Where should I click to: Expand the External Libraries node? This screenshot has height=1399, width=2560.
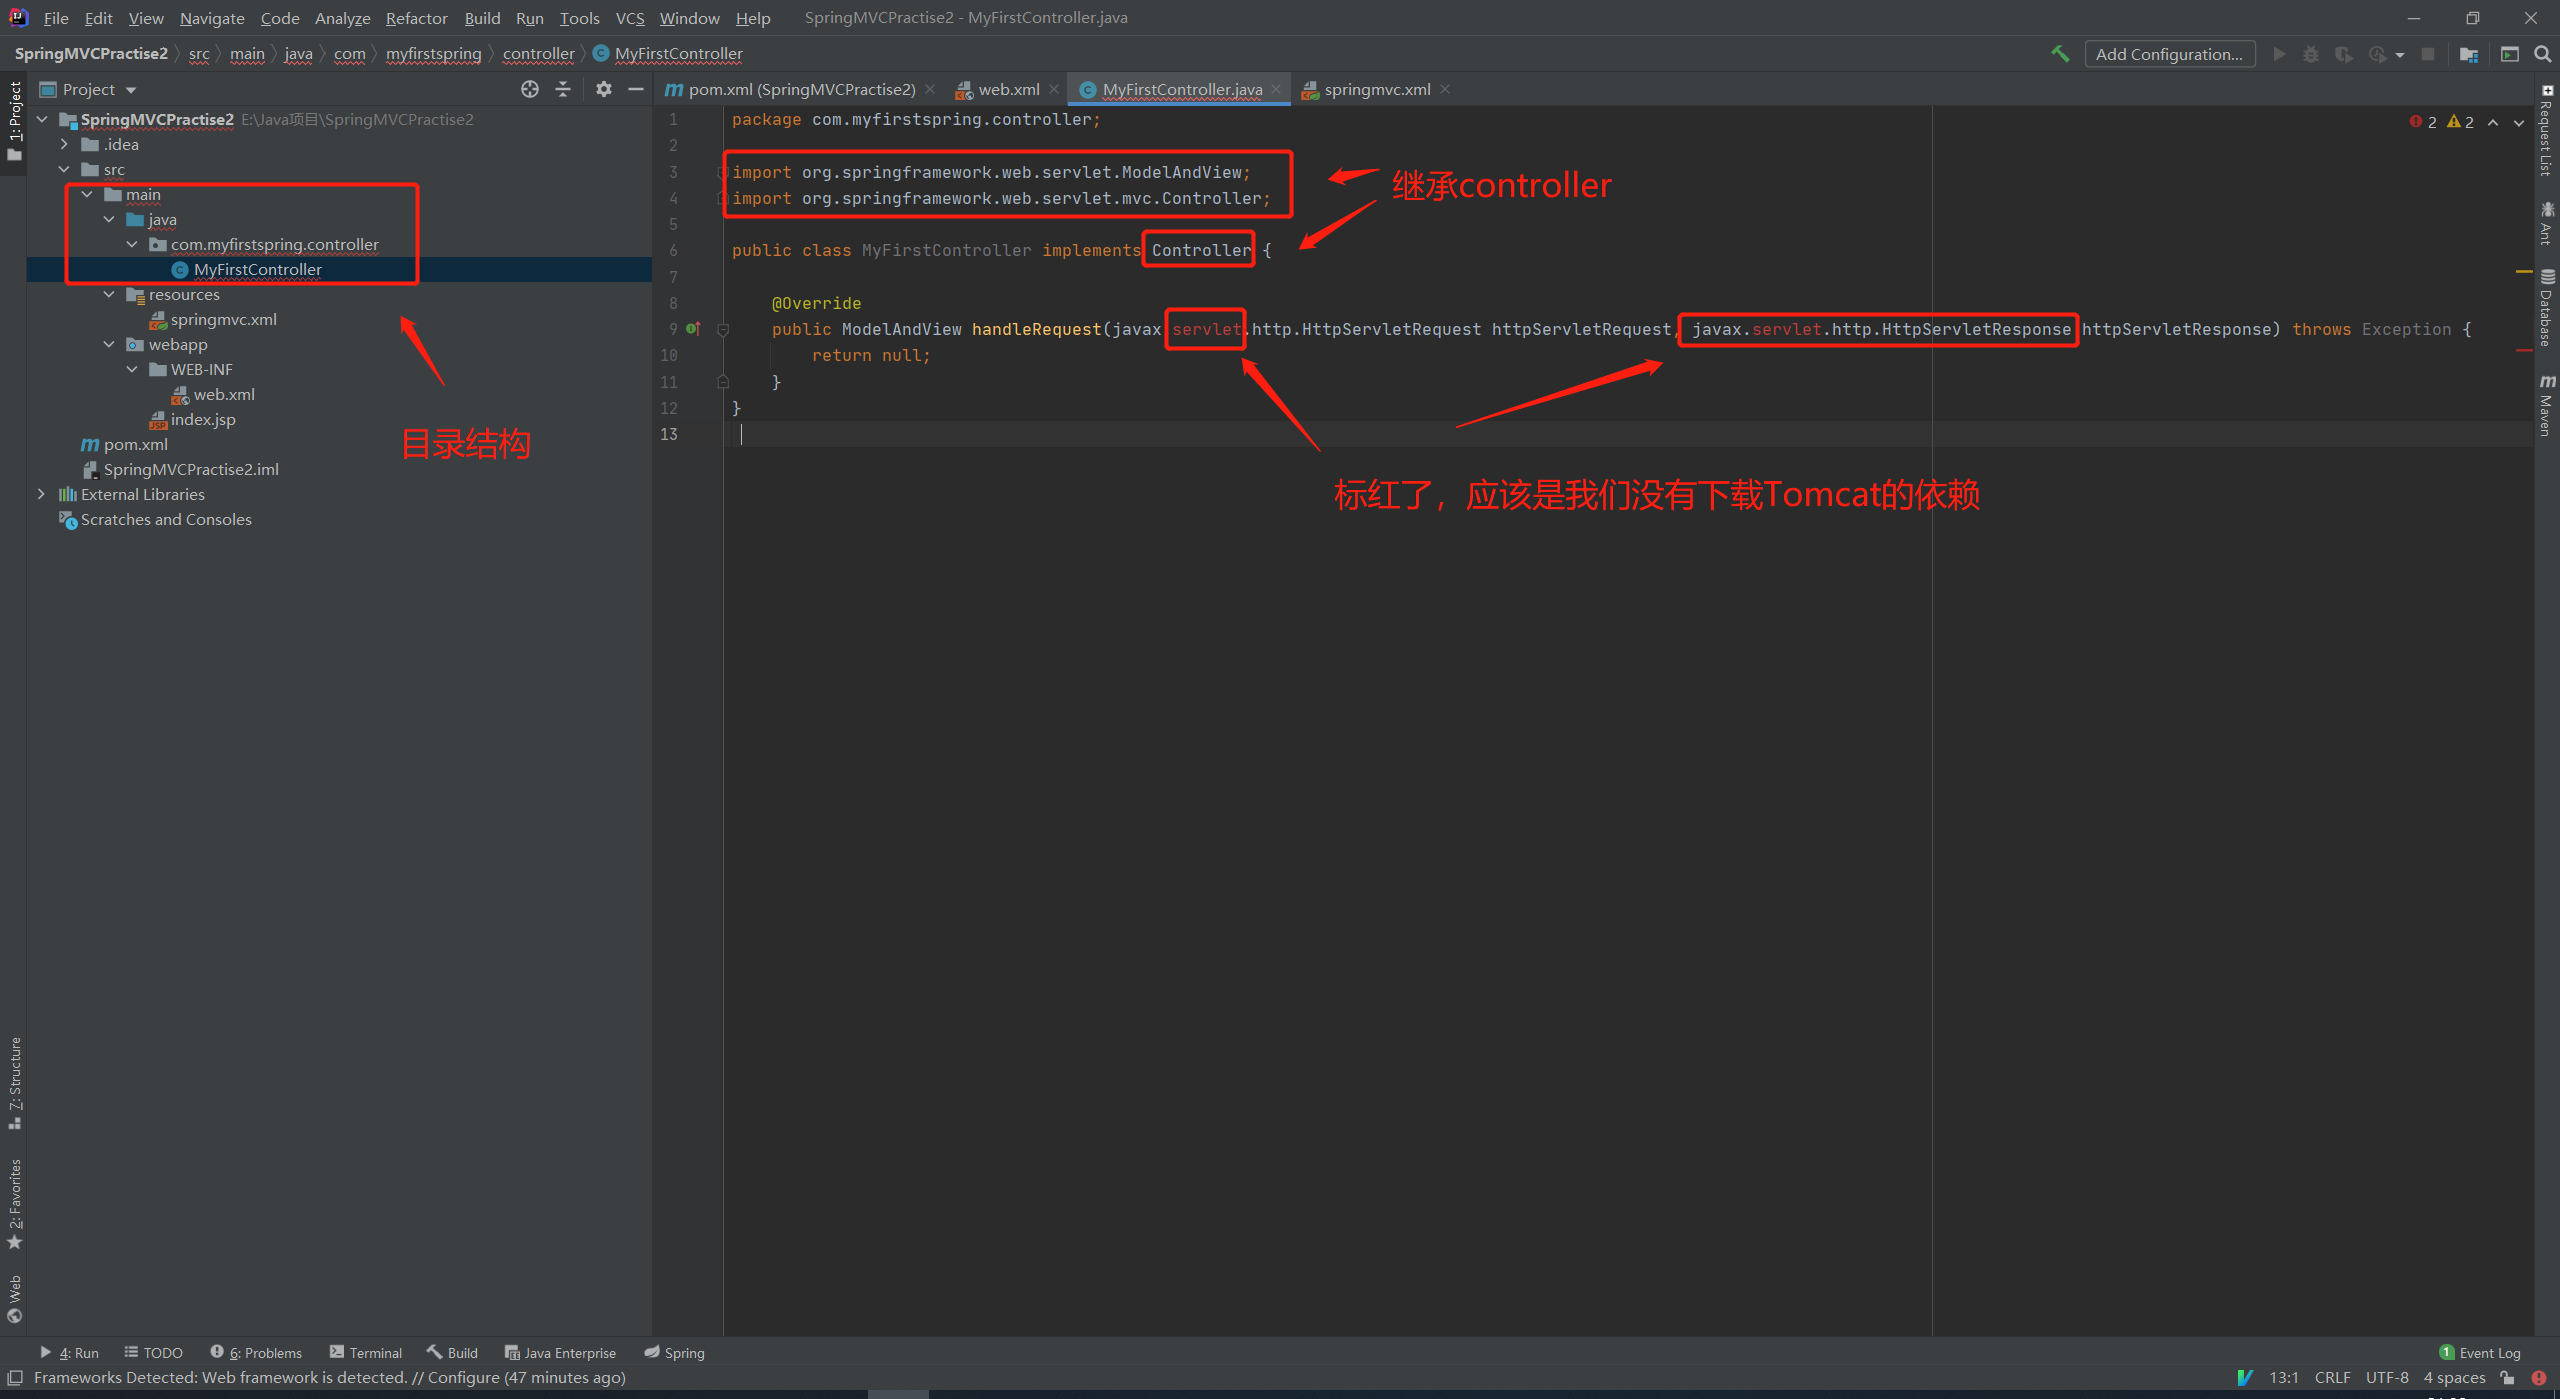click(x=41, y=494)
